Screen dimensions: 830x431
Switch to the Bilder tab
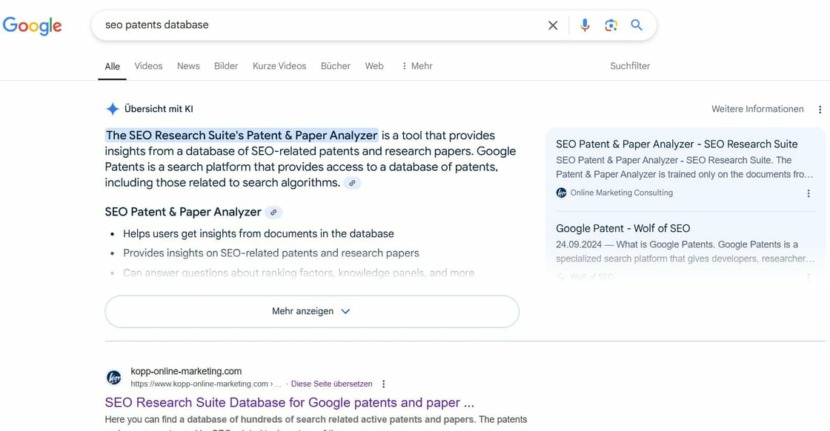(x=226, y=66)
